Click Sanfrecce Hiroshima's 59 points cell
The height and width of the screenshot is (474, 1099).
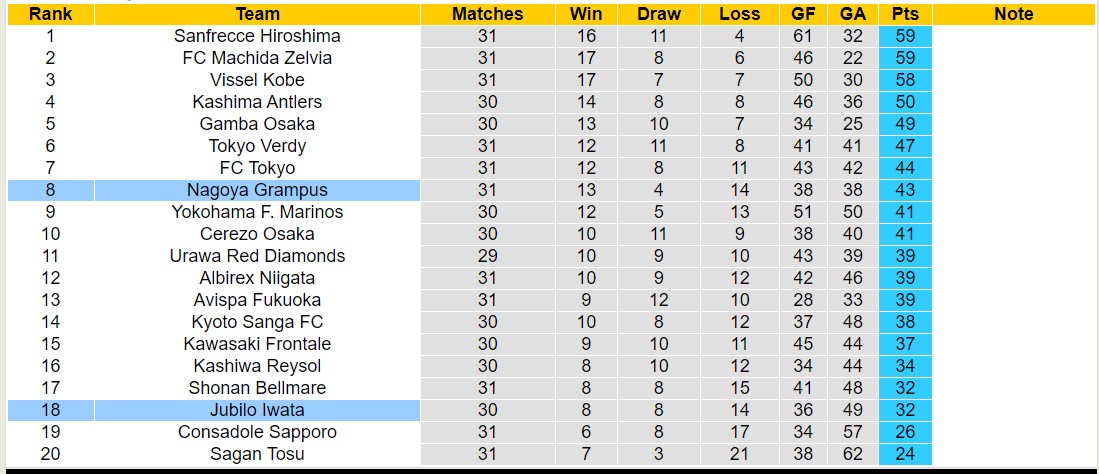tap(907, 36)
